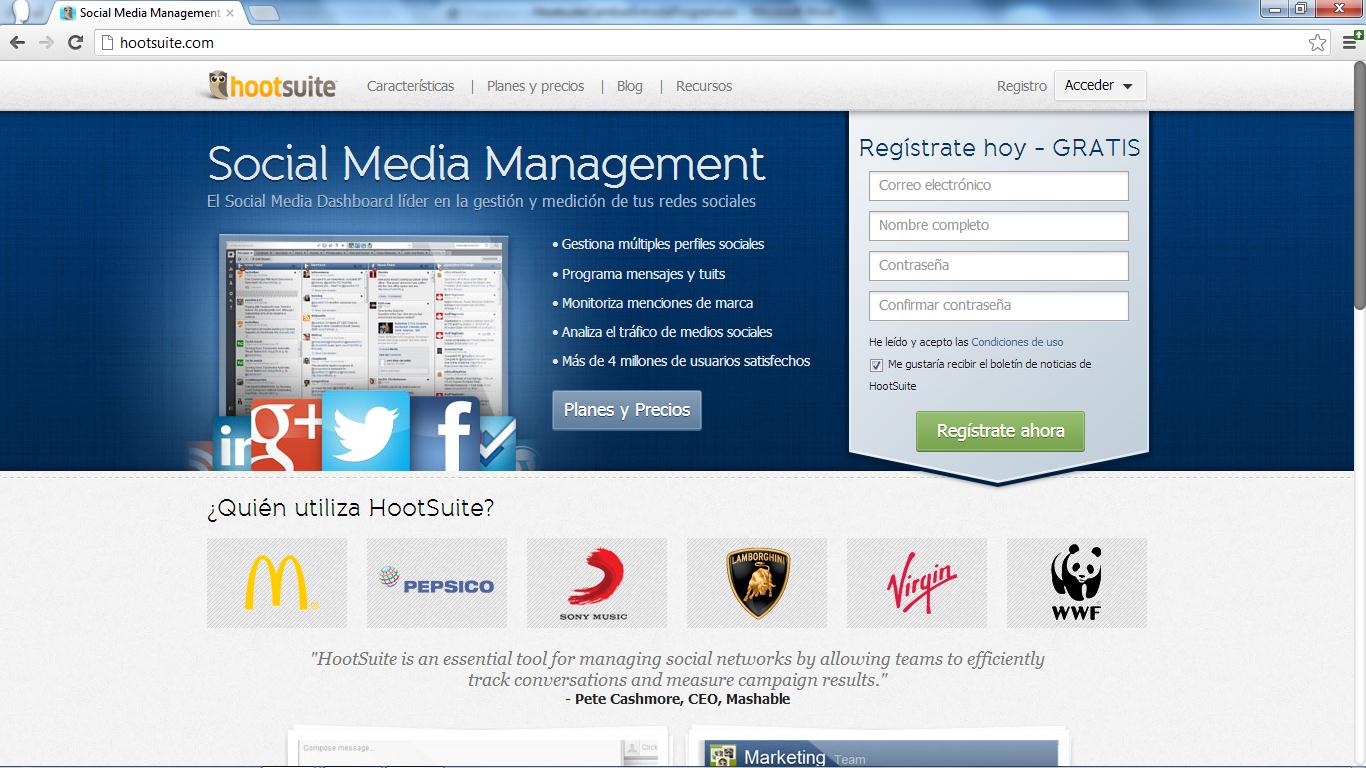Screen dimensions: 1366x768
Task: Click 'Analiza el tráfico de medios sociales' bullet
Action: 662,332
